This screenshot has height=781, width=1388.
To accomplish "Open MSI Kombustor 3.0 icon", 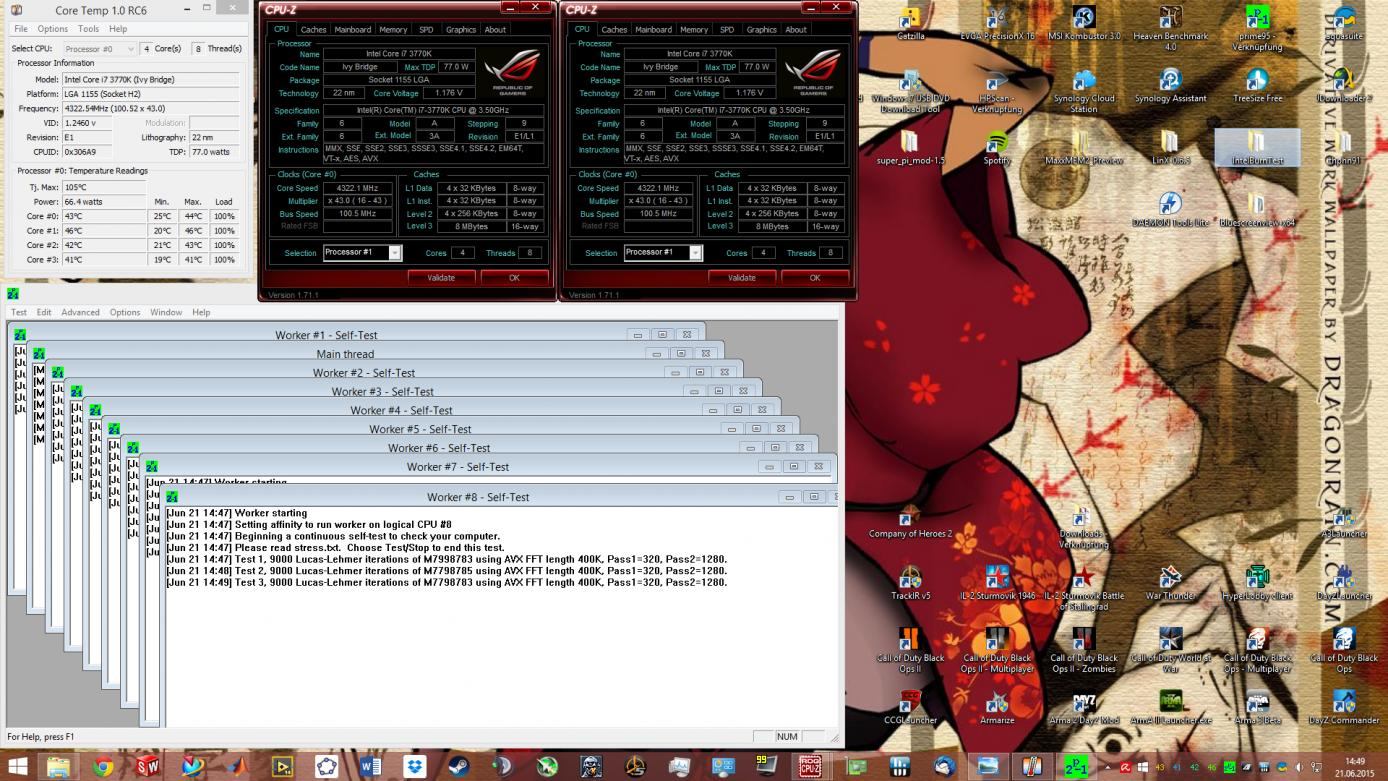I will 1084,24.
